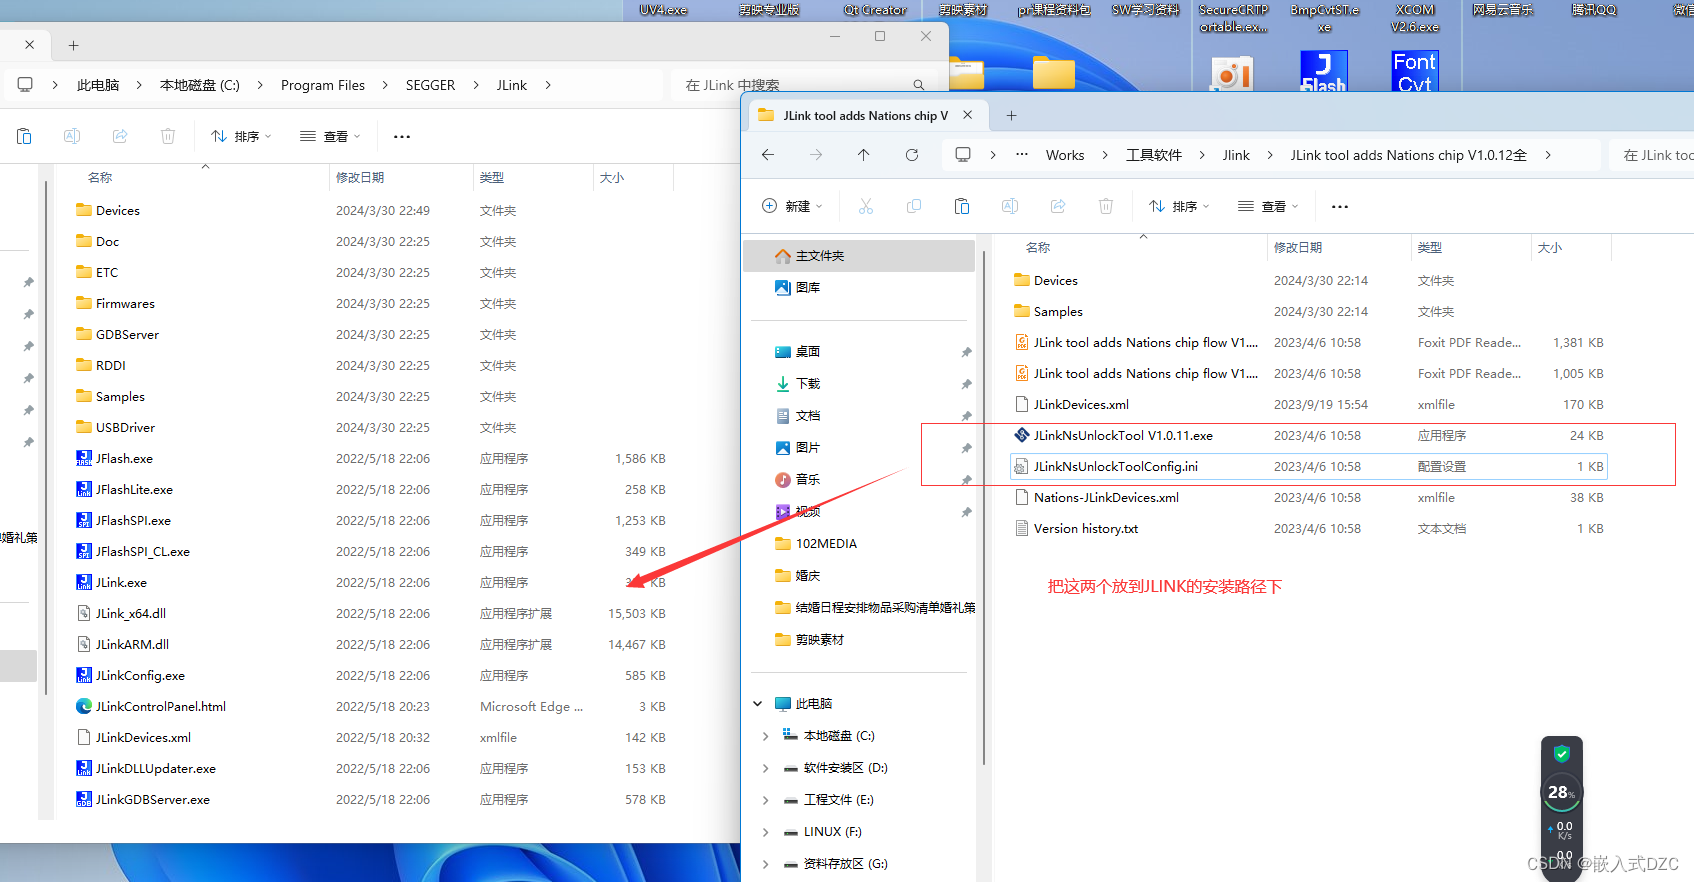Open the 查看 view dropdown in the right window

click(1268, 206)
